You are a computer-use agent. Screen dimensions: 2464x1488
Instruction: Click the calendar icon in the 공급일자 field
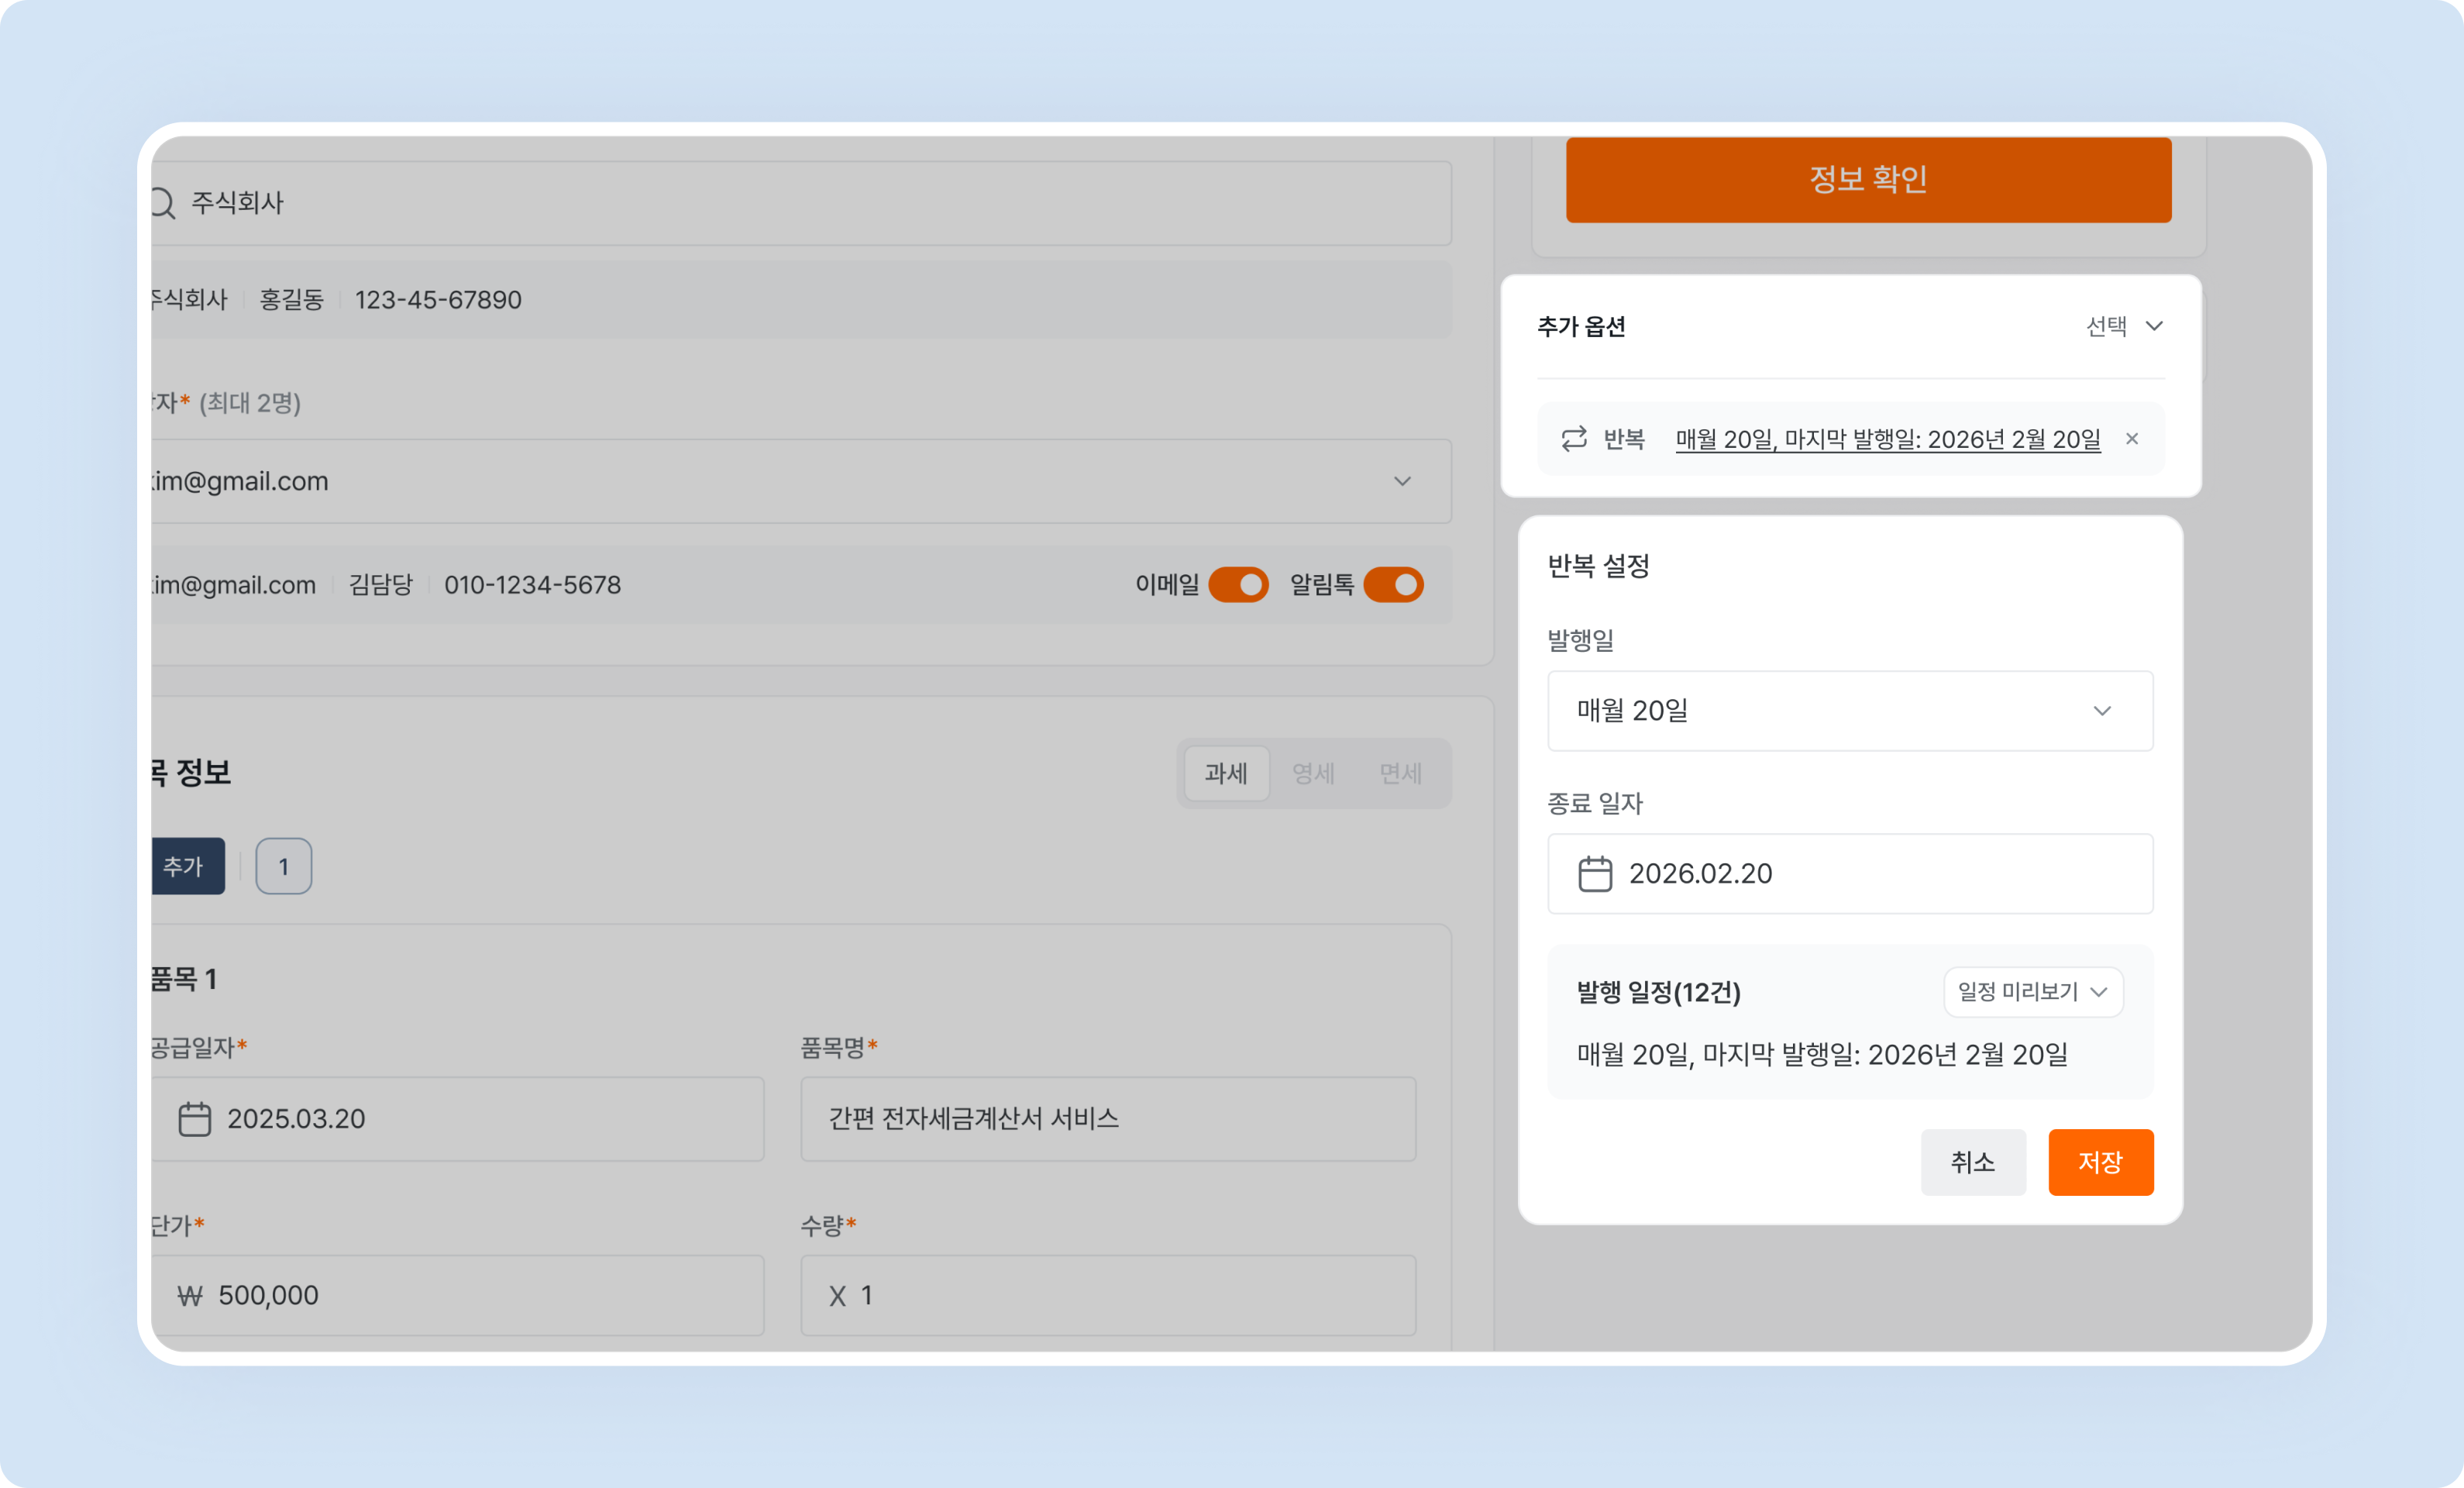(196, 1119)
